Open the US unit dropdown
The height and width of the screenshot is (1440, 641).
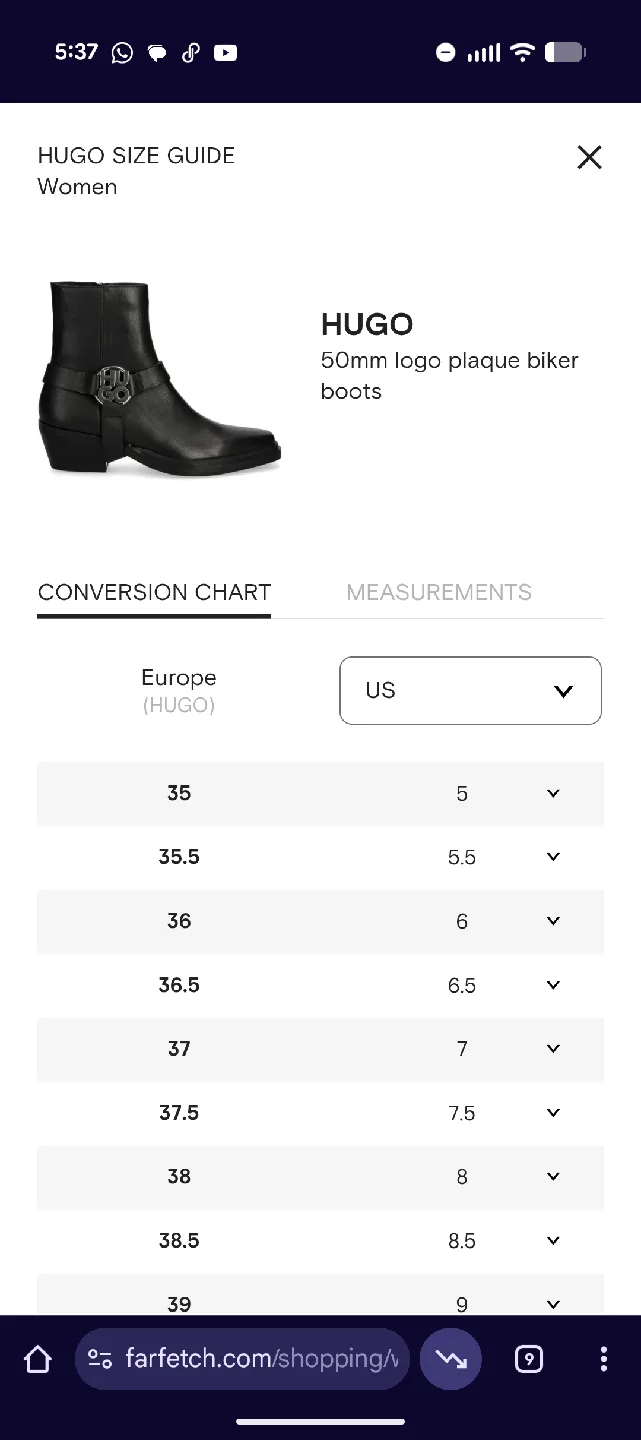pos(470,690)
